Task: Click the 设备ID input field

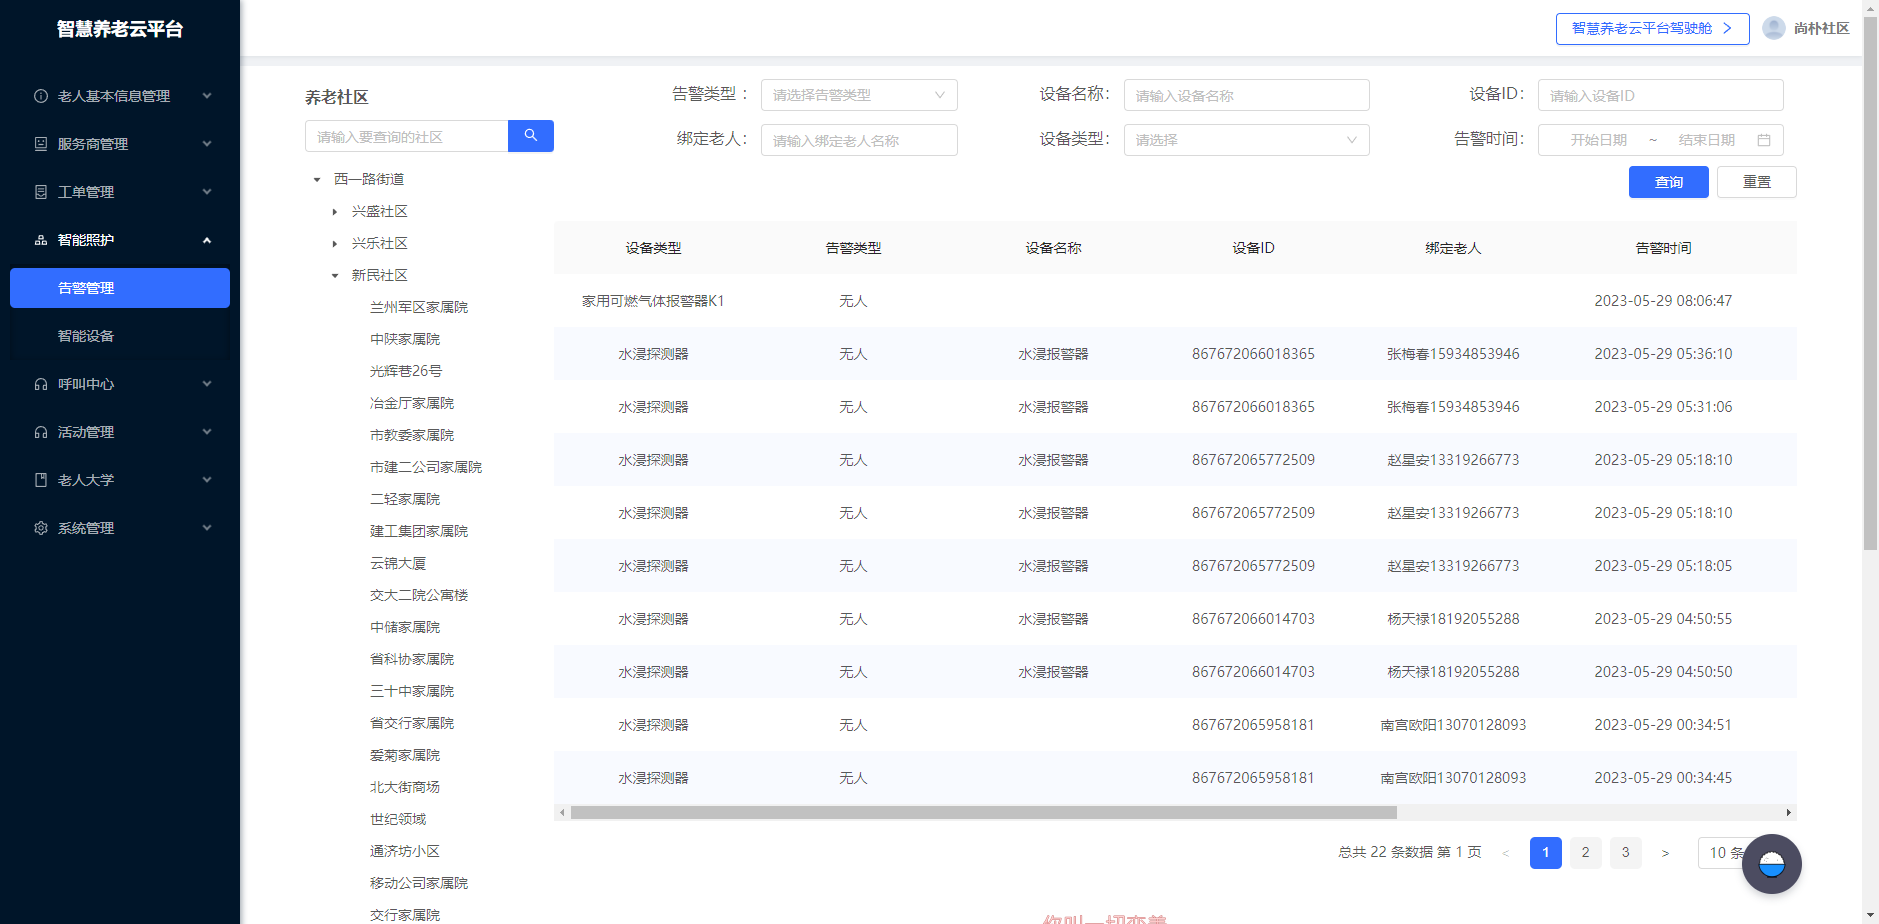Action: click(1660, 95)
